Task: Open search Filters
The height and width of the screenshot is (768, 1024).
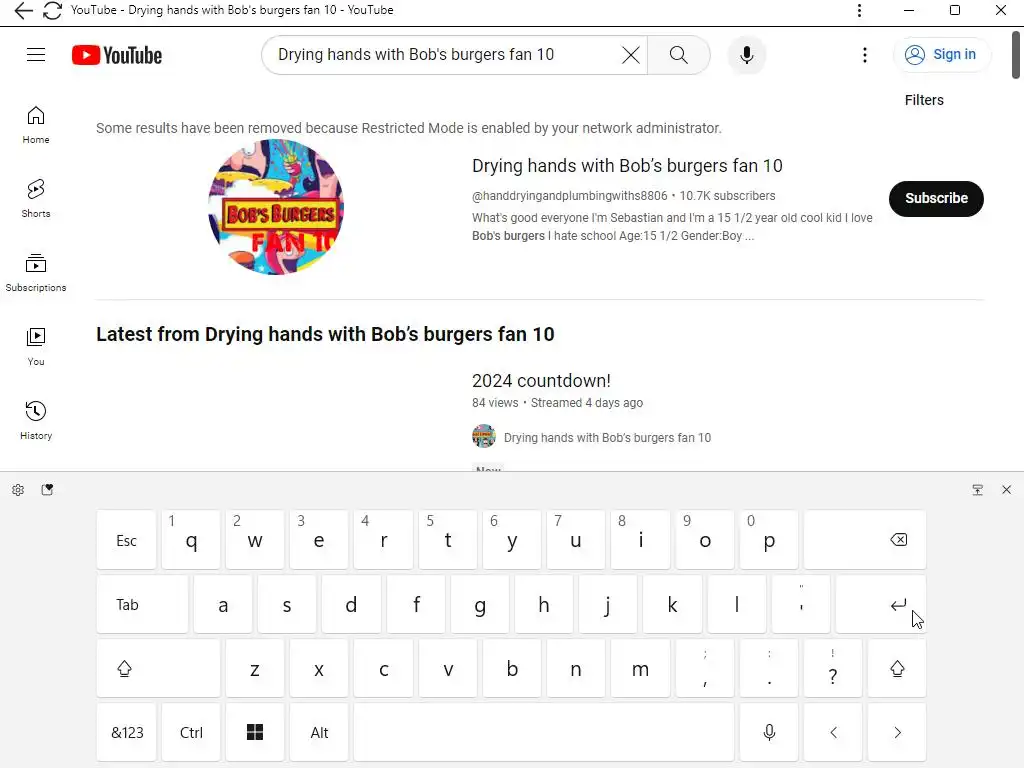Action: coord(924,100)
